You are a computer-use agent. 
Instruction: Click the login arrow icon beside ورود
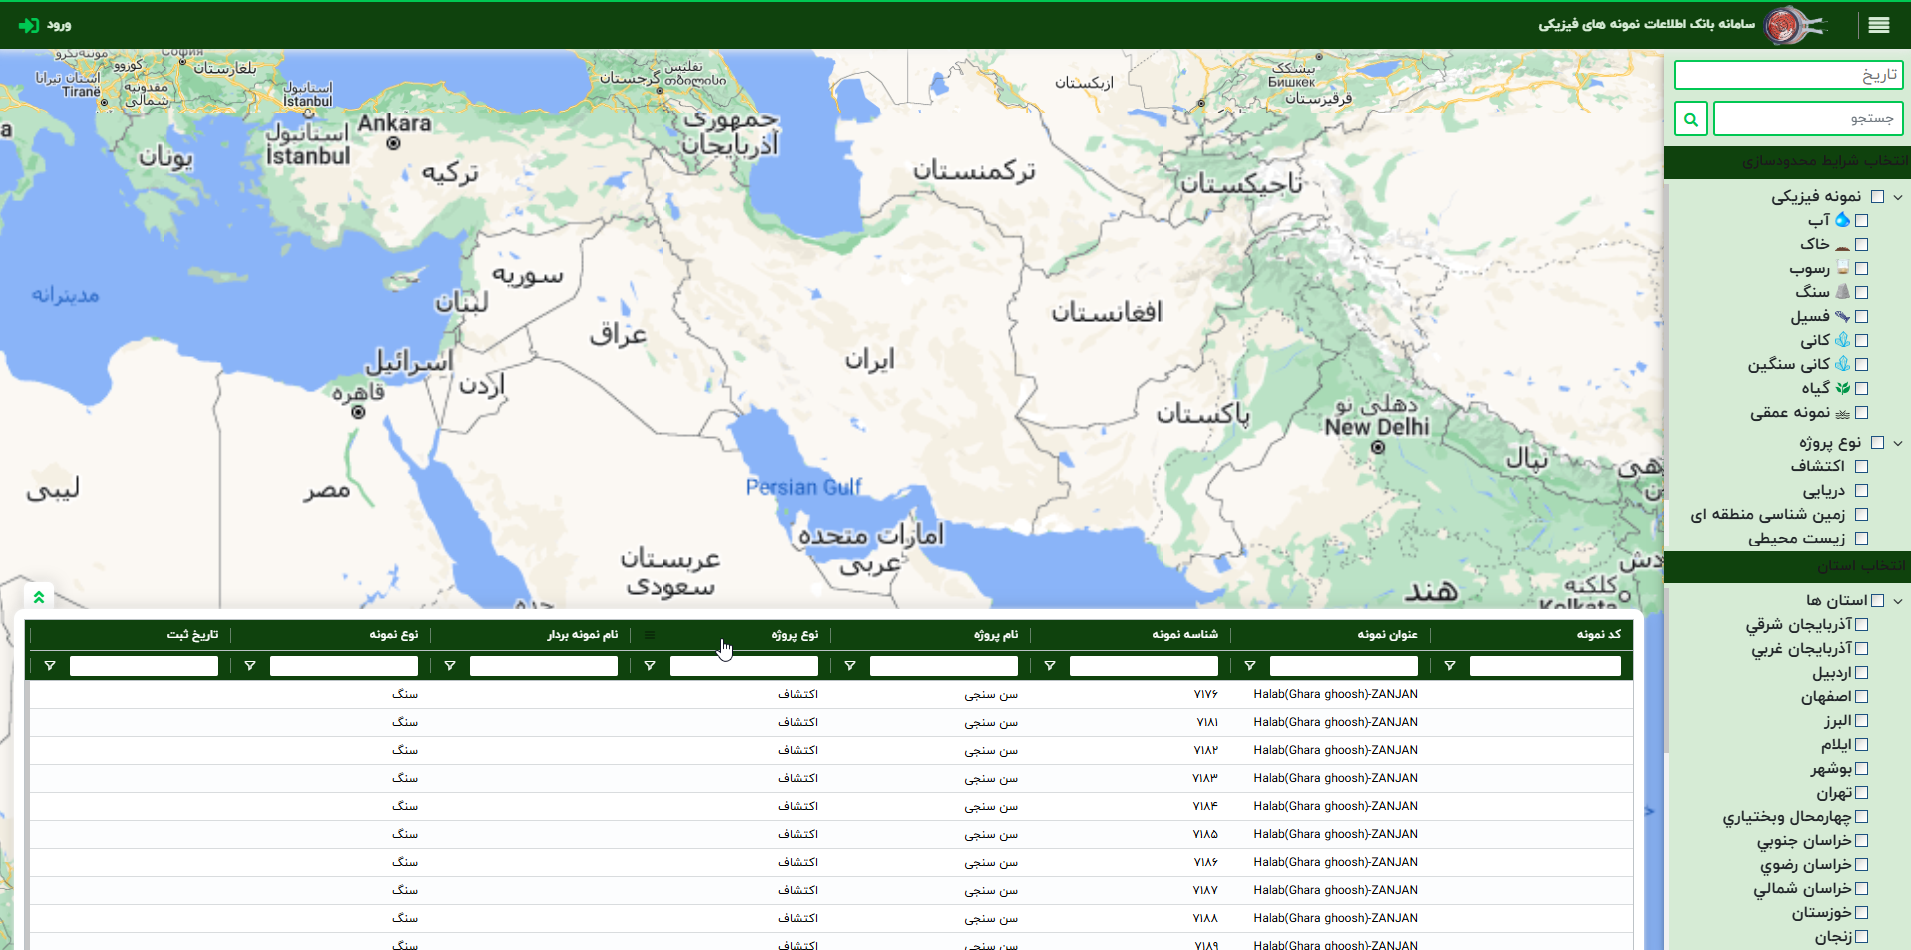tap(30, 25)
